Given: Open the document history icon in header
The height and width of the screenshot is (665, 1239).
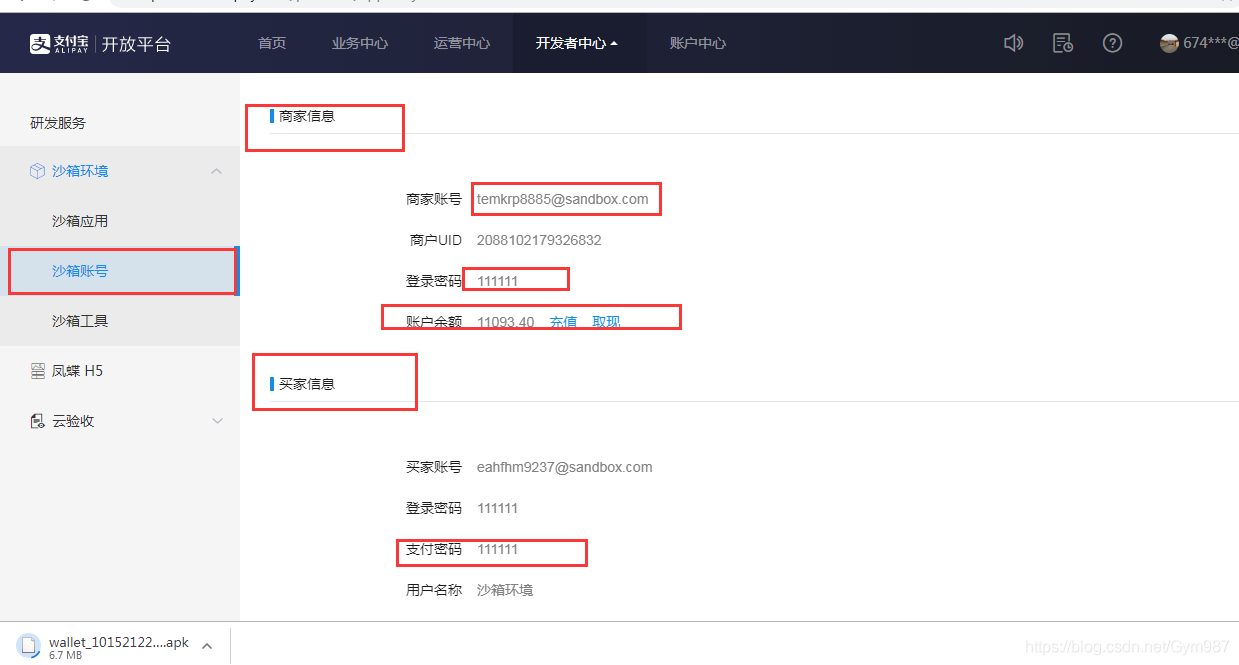Looking at the screenshot, I should tap(1063, 43).
